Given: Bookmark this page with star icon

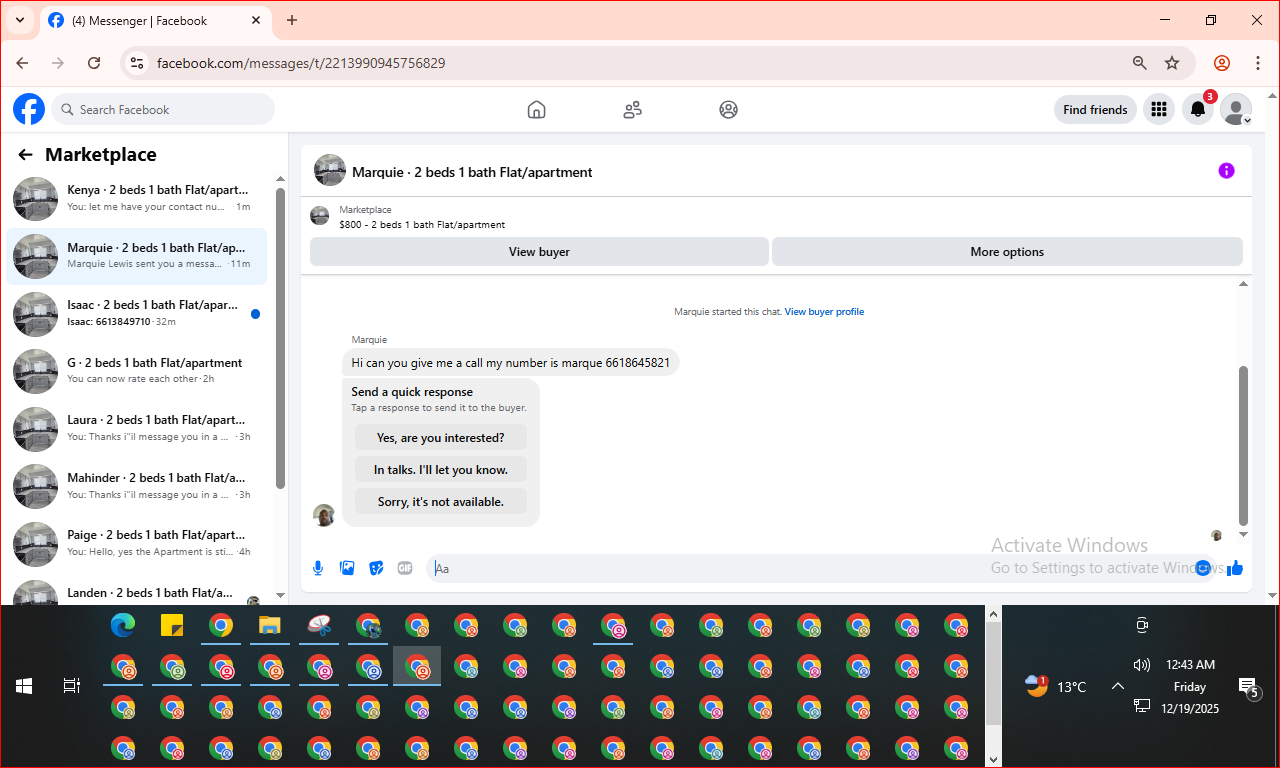Looking at the screenshot, I should click(x=1172, y=63).
